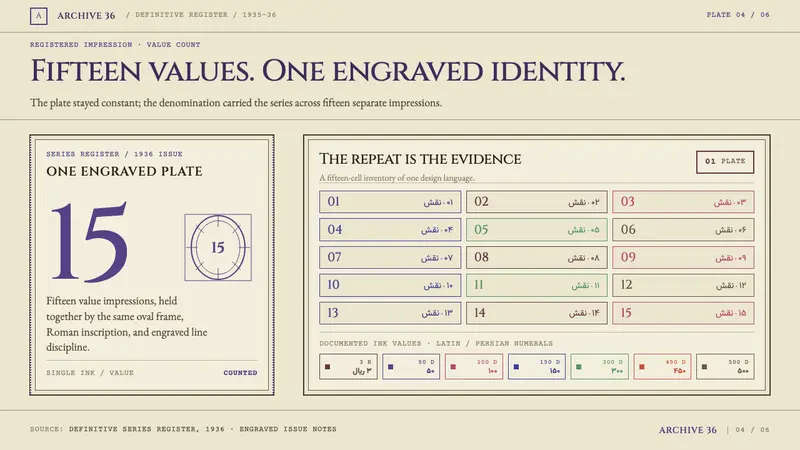Screen dimensions: 800x450
Task: Click the 100 D ink value swatch
Action: coord(474,367)
